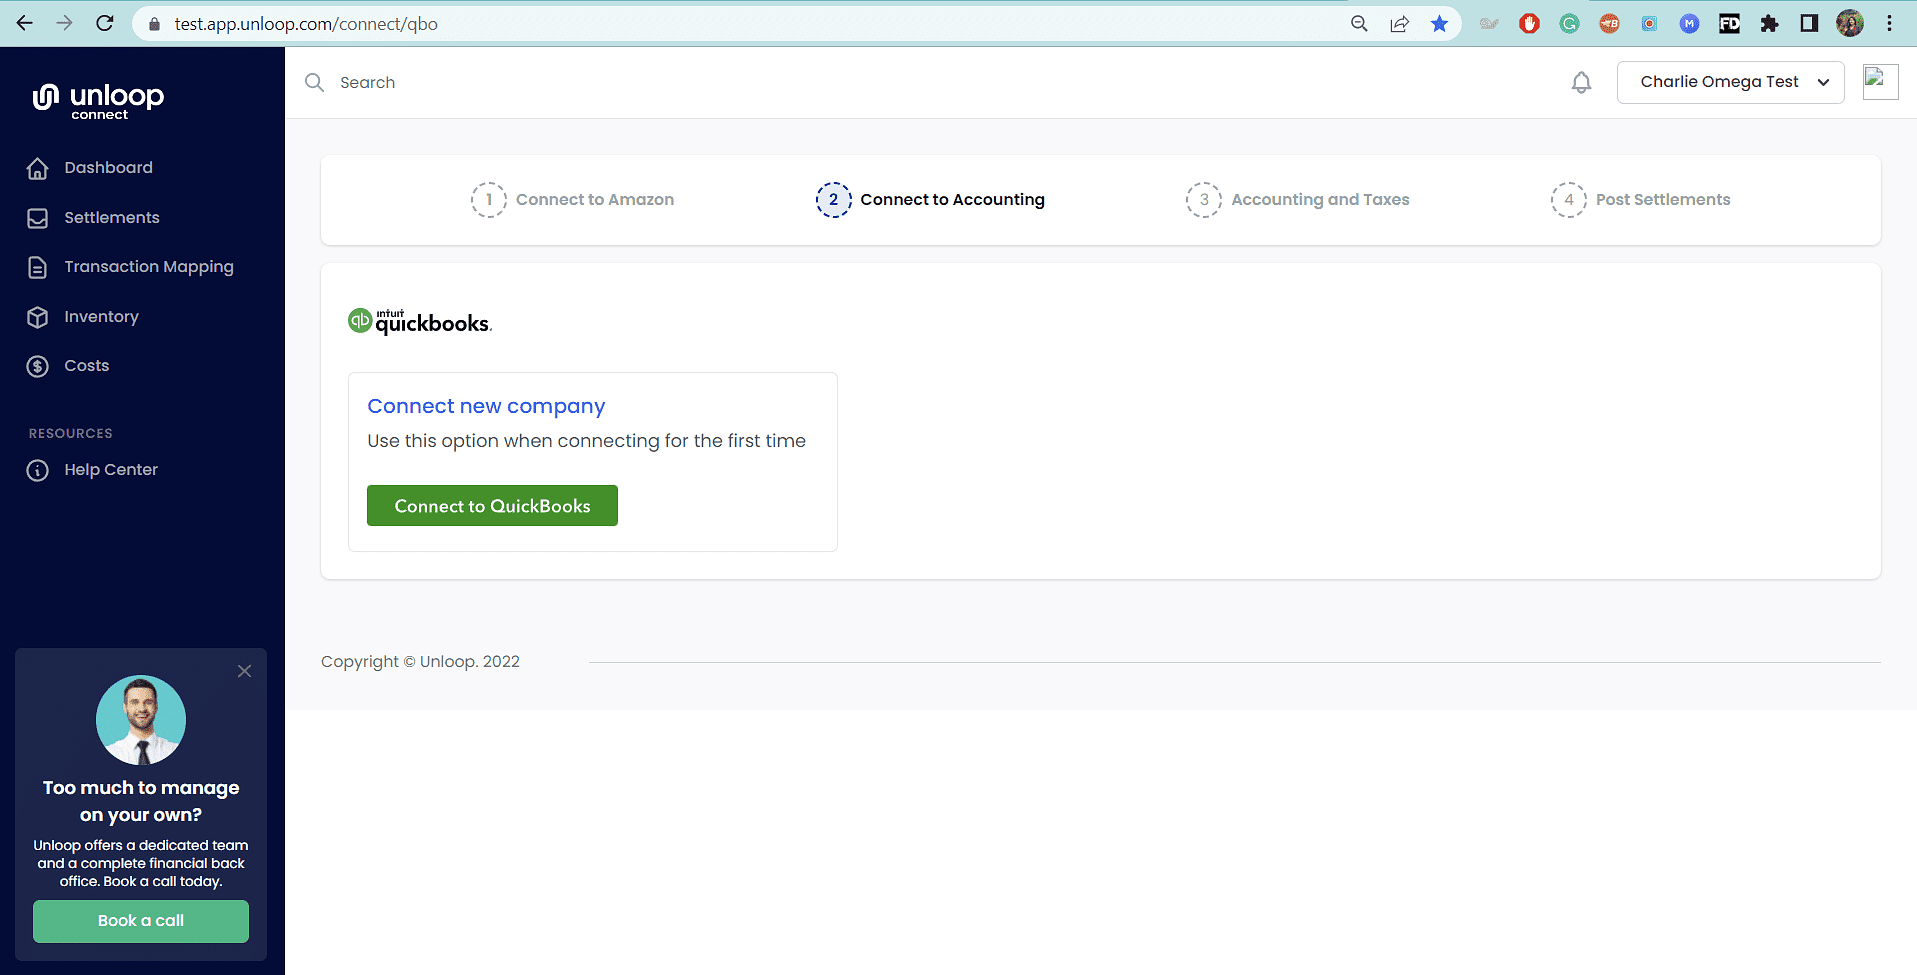Screen dimensions: 1917x975
Task: Open Chrome three-dot menu
Action: pos(1889,23)
